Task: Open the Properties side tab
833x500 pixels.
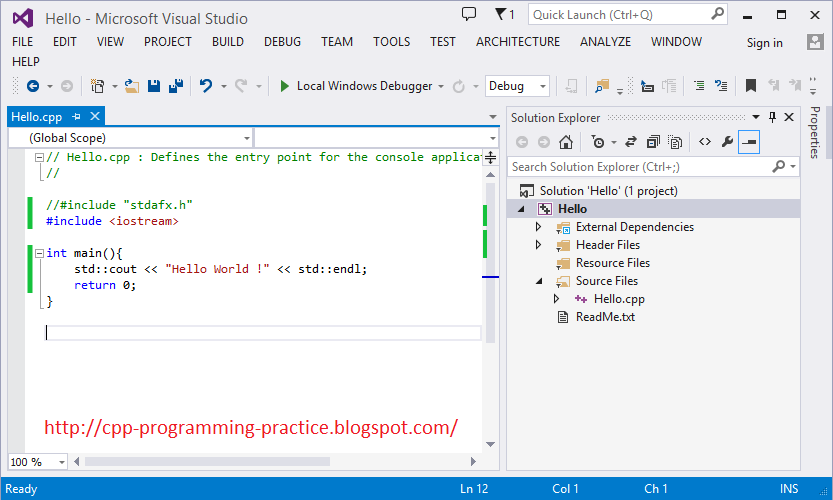Action: pyautogui.click(x=814, y=132)
